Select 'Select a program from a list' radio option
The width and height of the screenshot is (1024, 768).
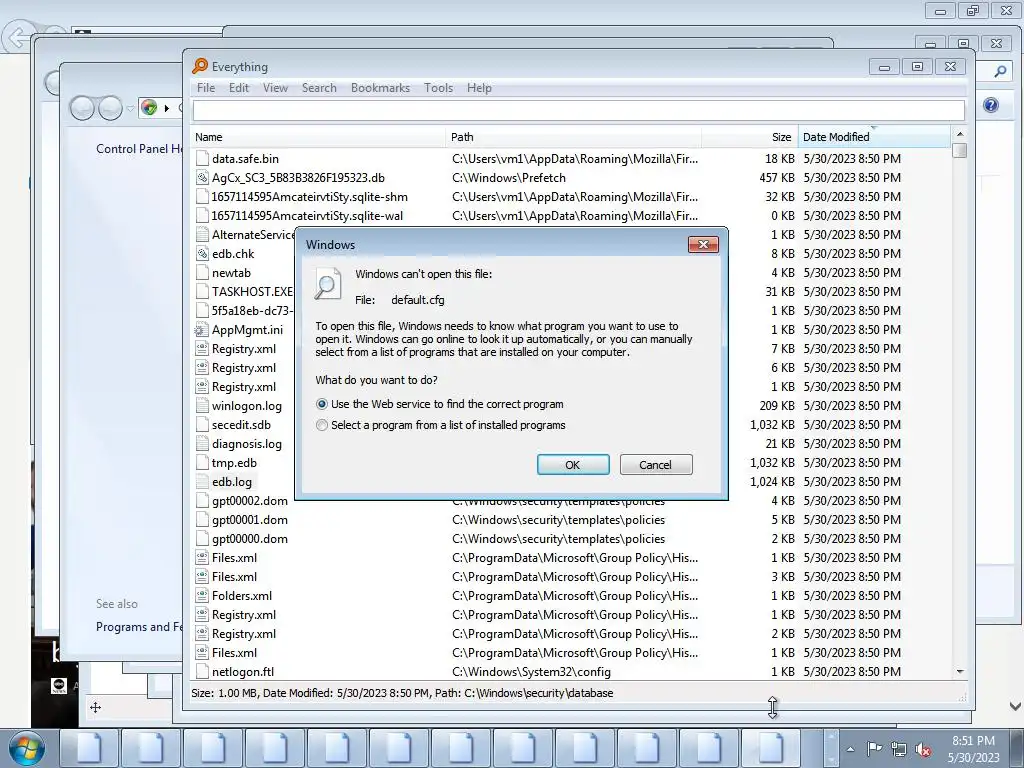point(321,425)
